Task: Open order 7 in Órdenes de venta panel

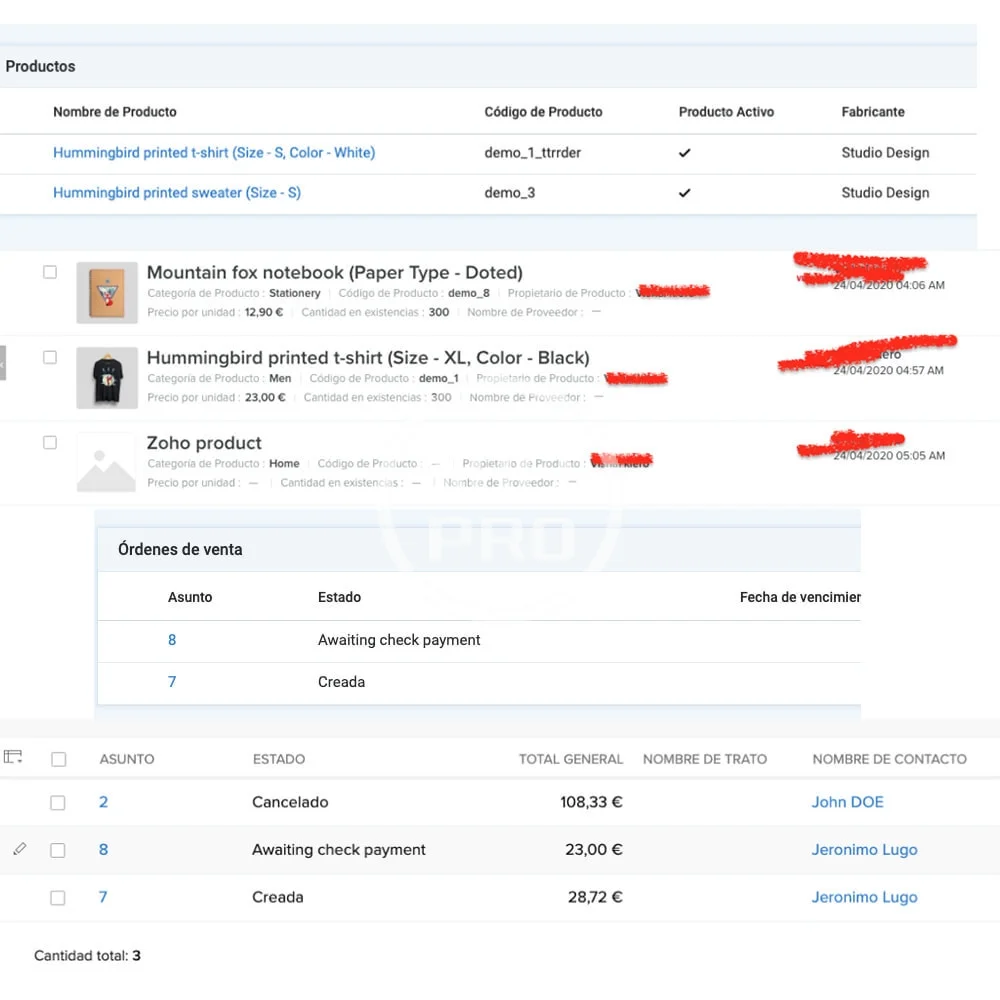Action: click(x=172, y=682)
